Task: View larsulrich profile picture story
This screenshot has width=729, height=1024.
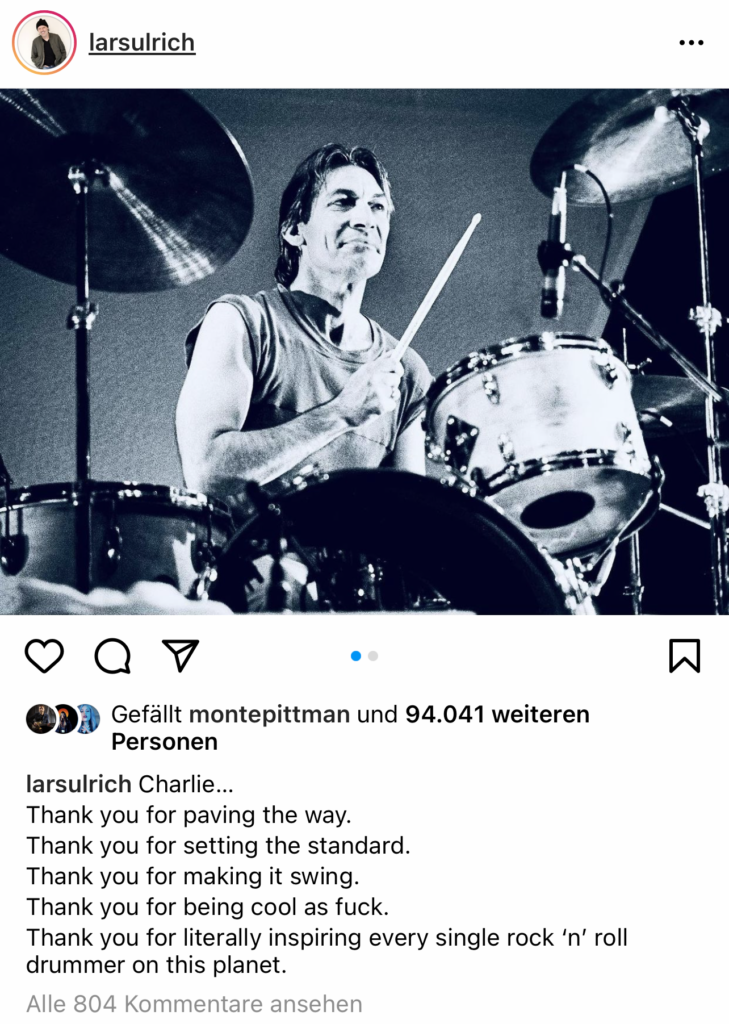Action: pyautogui.click(x=44, y=43)
